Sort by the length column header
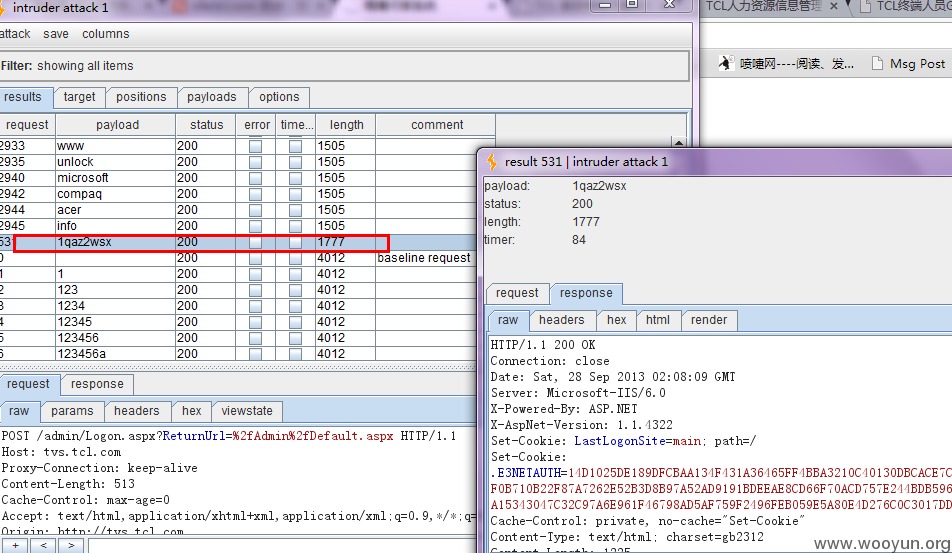The height and width of the screenshot is (553, 952). click(x=346, y=125)
